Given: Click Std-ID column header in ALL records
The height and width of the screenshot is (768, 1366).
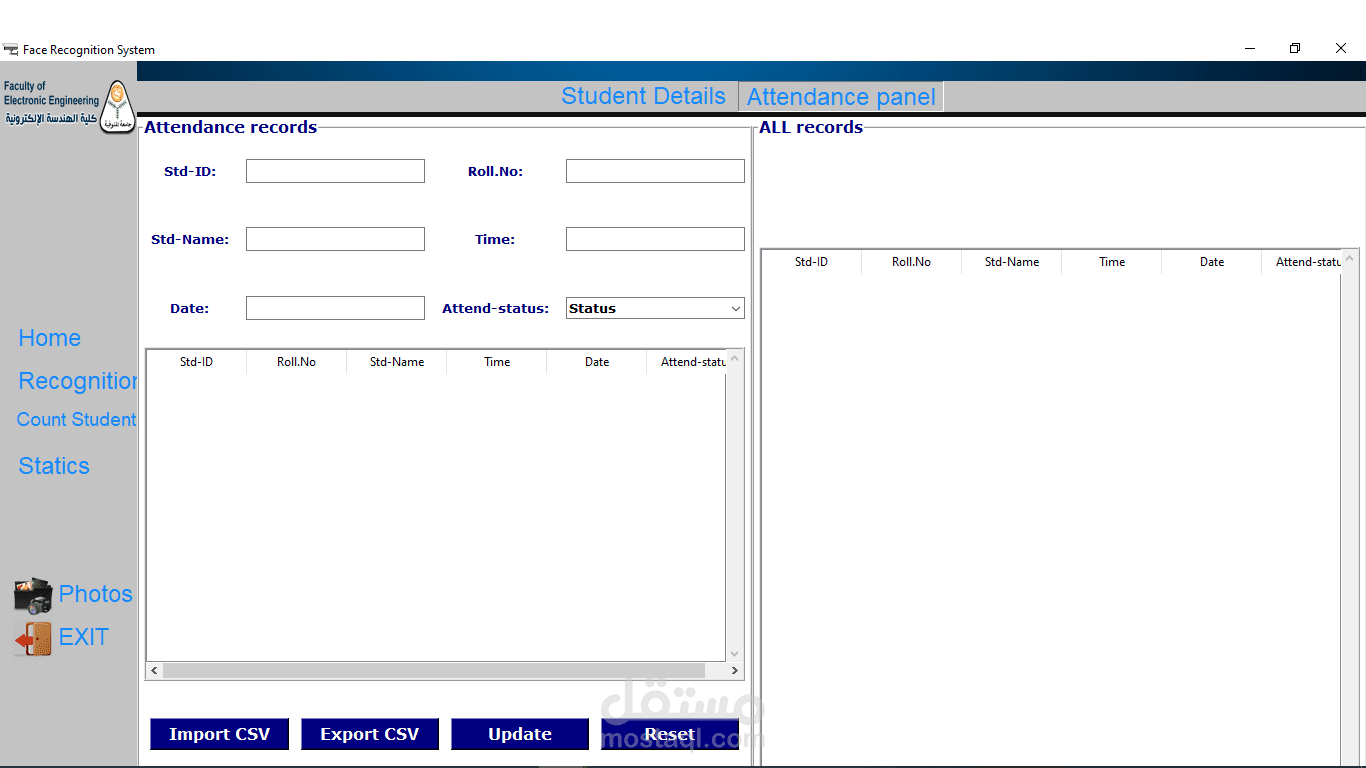Looking at the screenshot, I should coord(811,262).
